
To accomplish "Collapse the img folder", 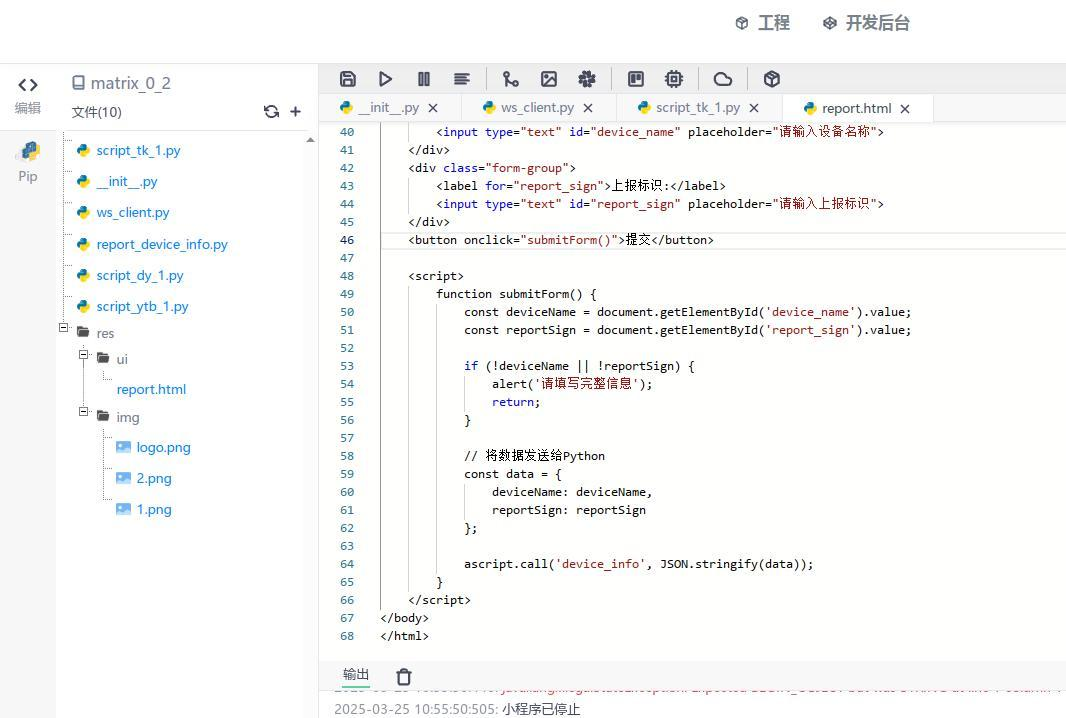I will (84, 411).
